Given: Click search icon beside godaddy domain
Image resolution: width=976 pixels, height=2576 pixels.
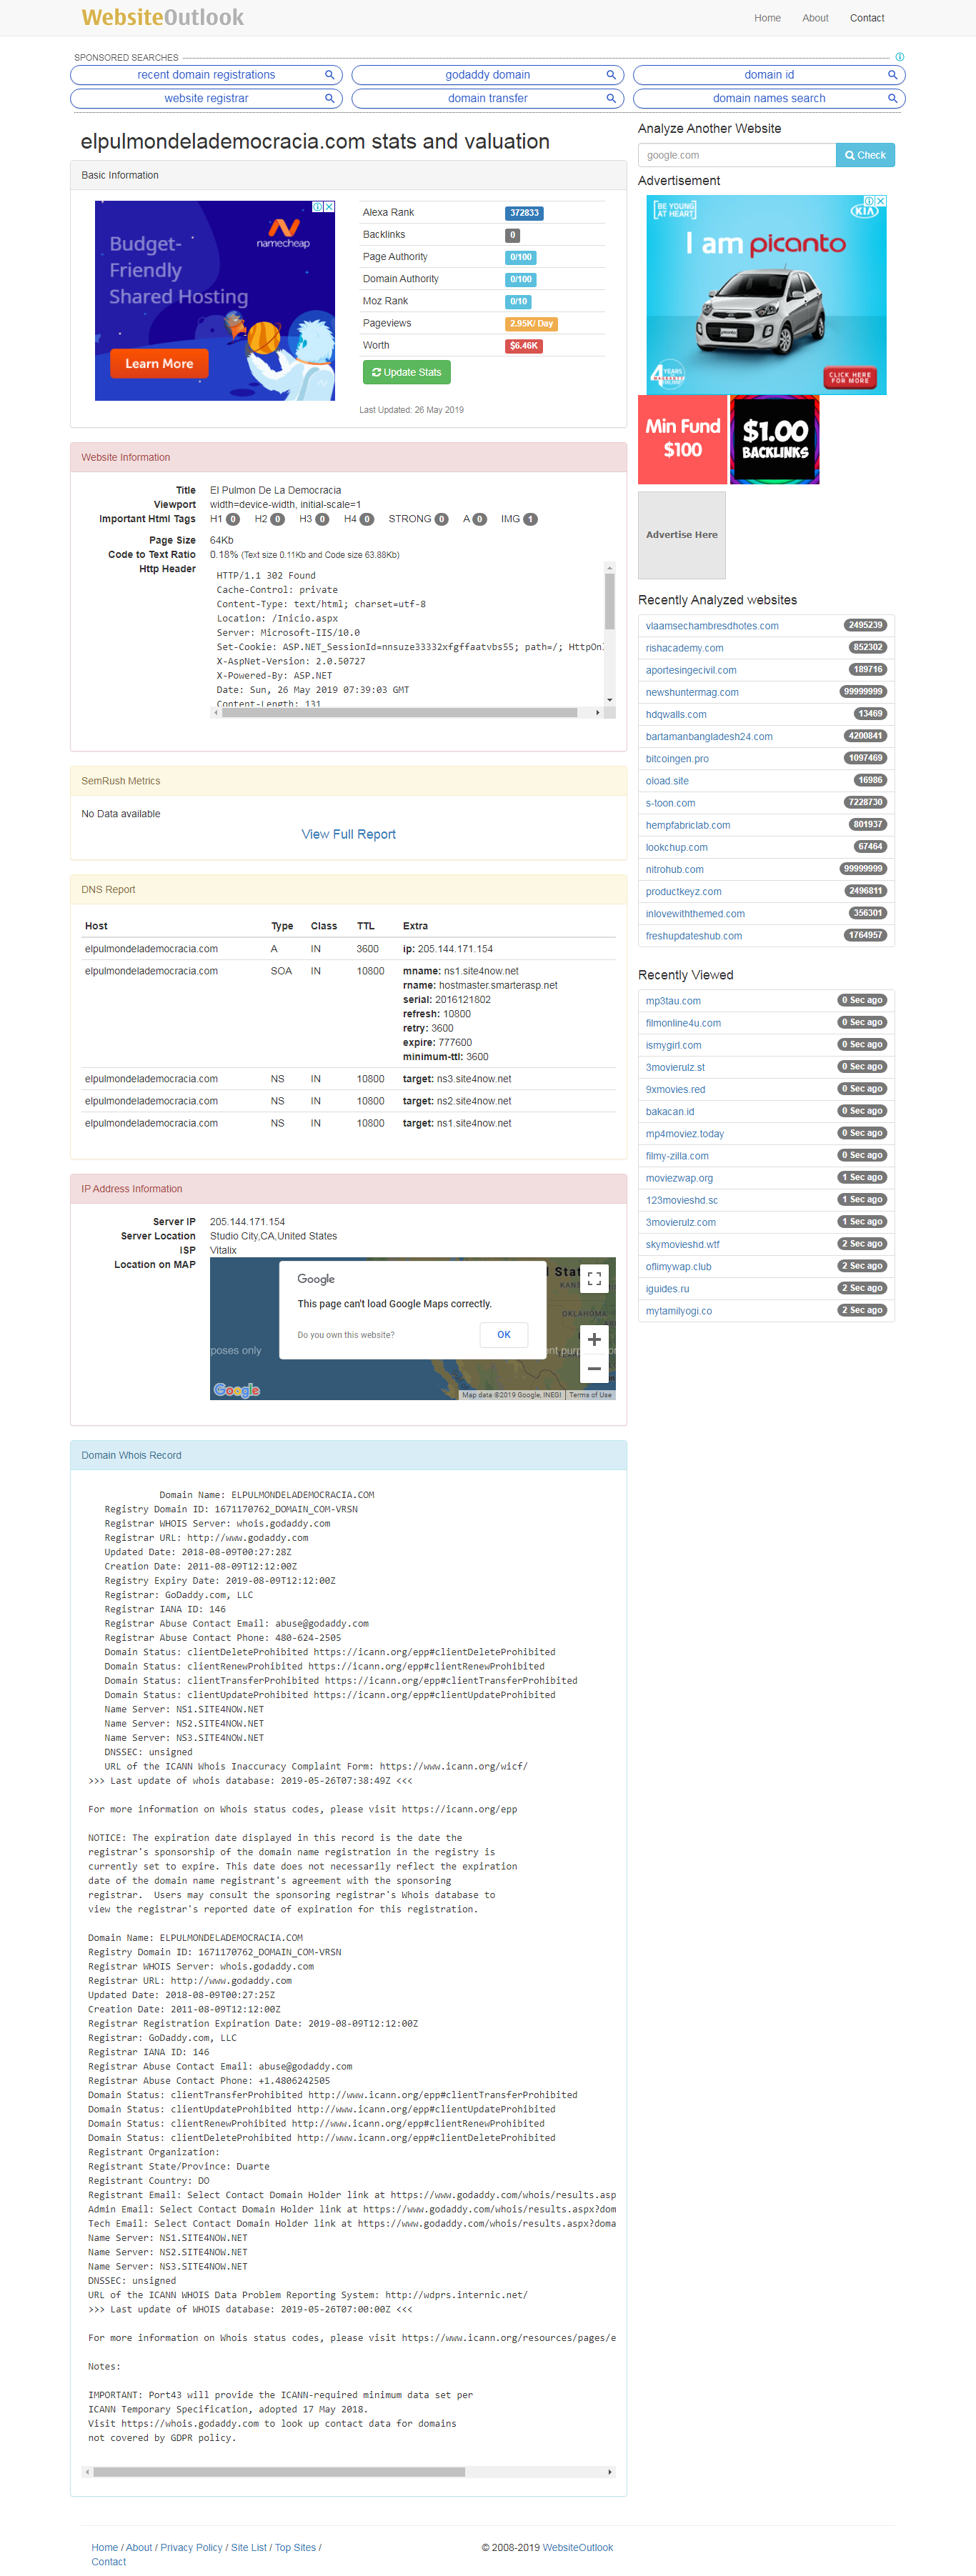Looking at the screenshot, I should pos(611,75).
